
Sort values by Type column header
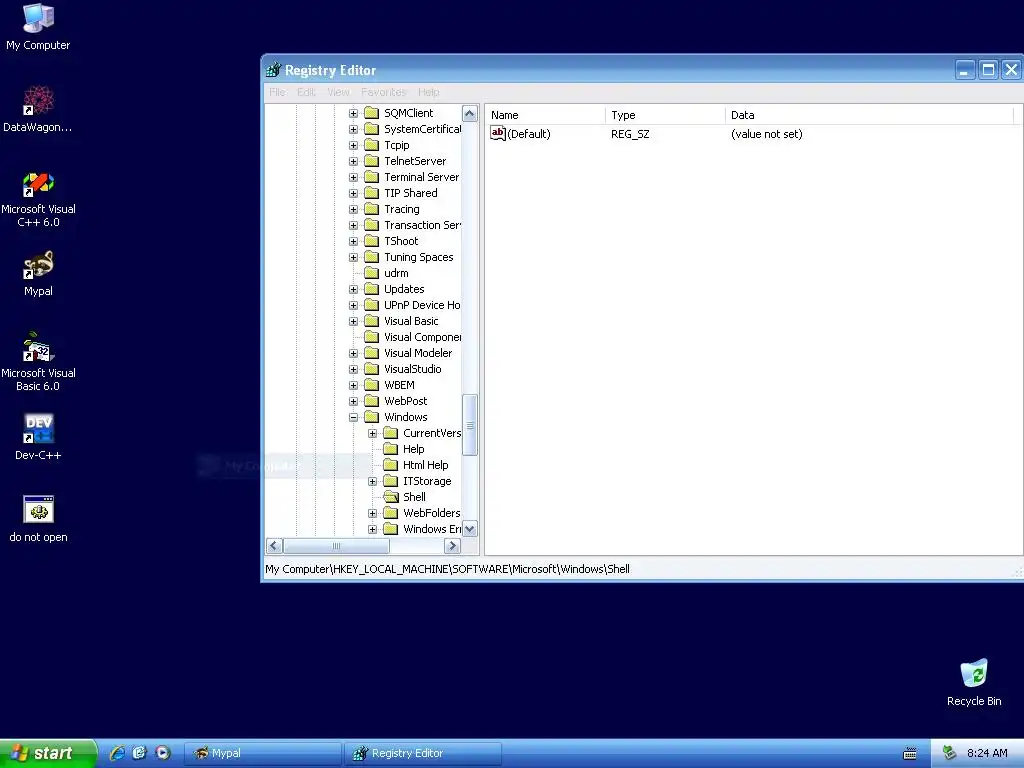click(x=665, y=115)
